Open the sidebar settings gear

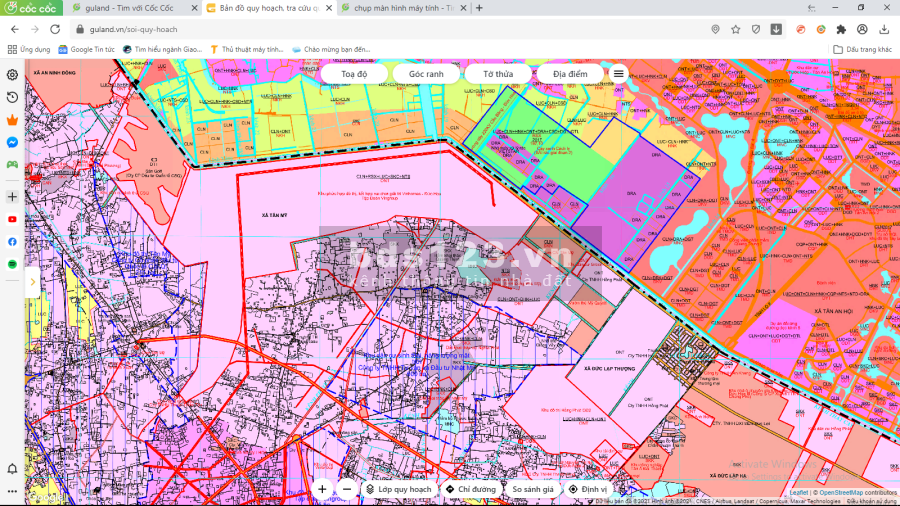12,75
